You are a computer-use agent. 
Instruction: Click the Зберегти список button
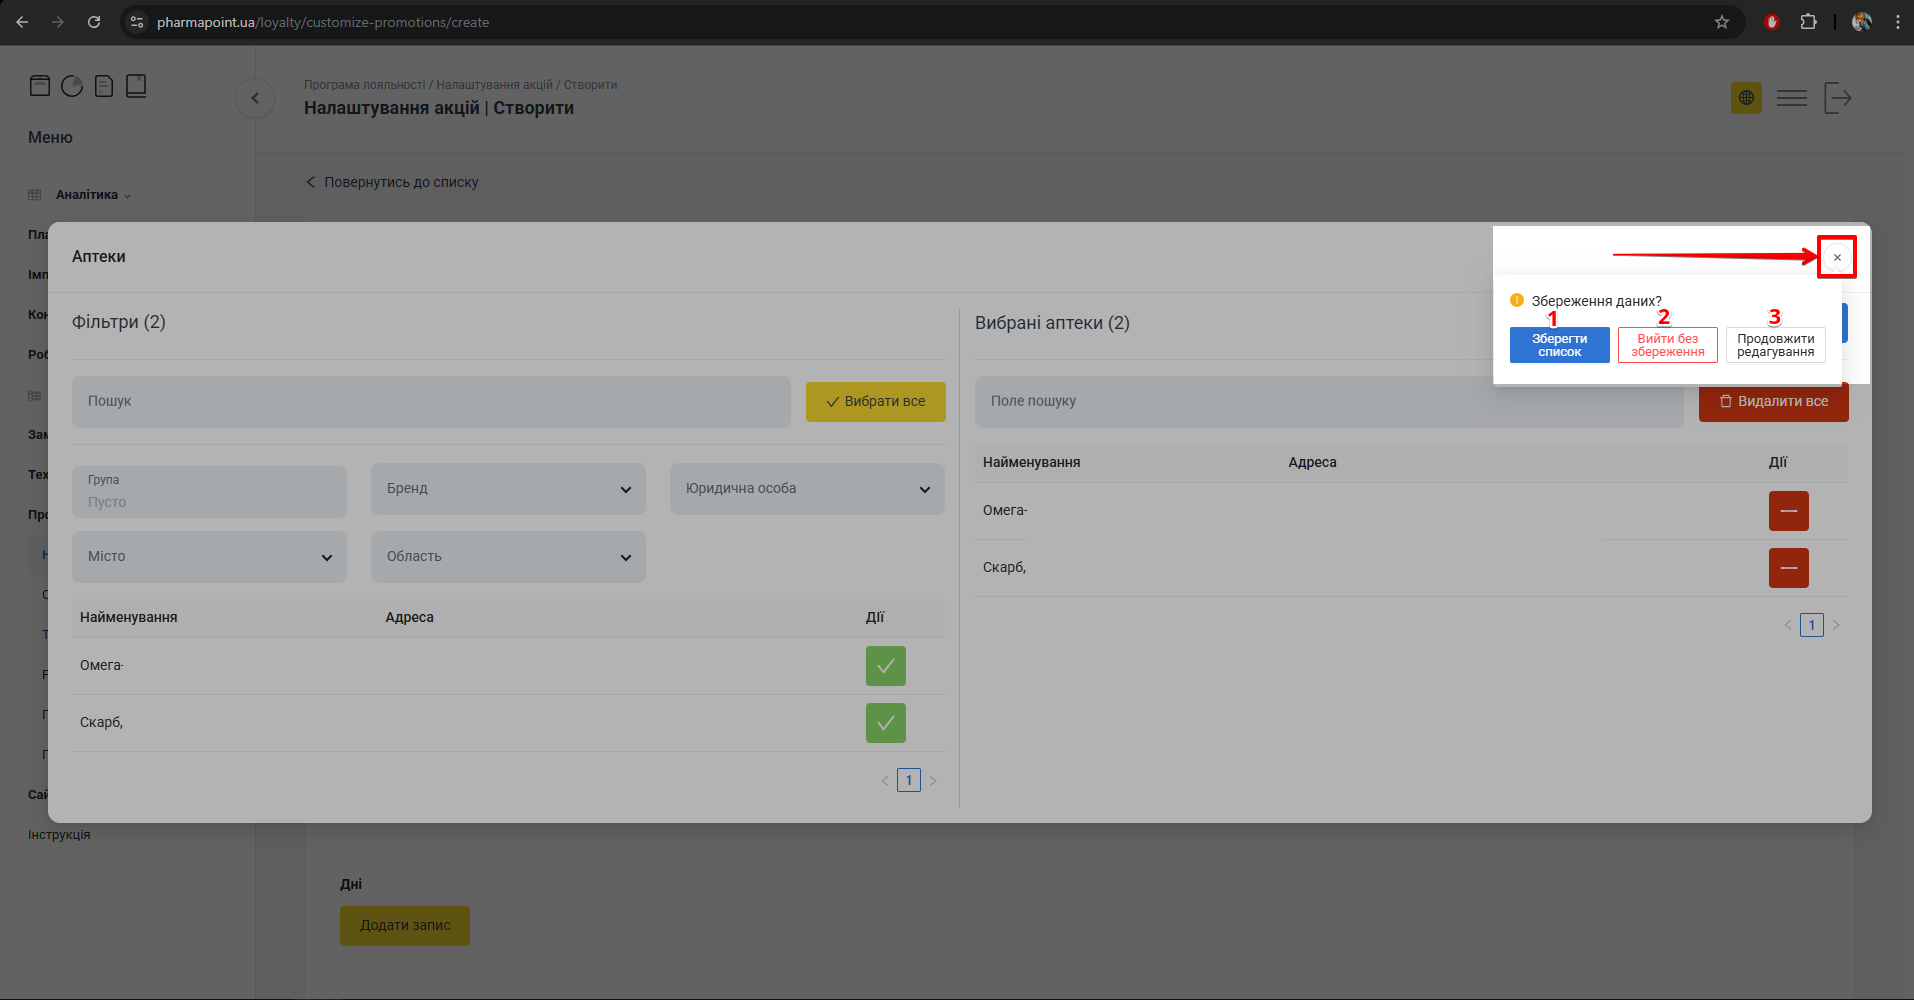[1559, 345]
